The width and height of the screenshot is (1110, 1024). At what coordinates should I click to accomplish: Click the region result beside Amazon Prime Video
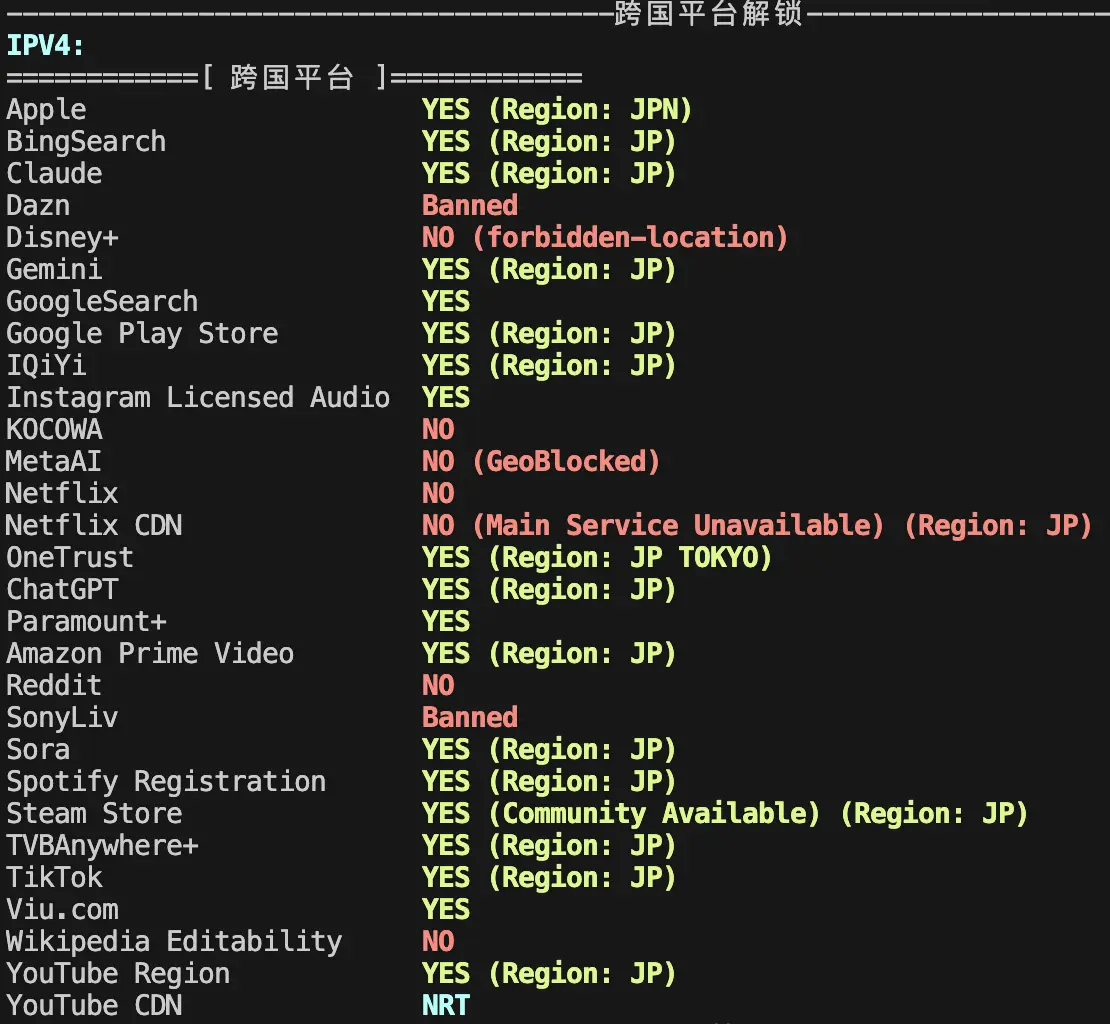(x=549, y=654)
